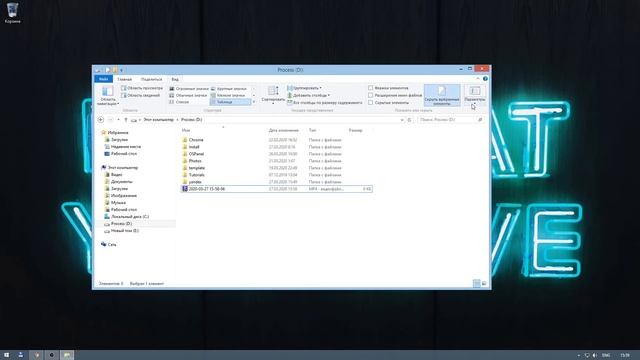
Task: Click File Explorer icon on the taskbar
Action: (x=67, y=355)
